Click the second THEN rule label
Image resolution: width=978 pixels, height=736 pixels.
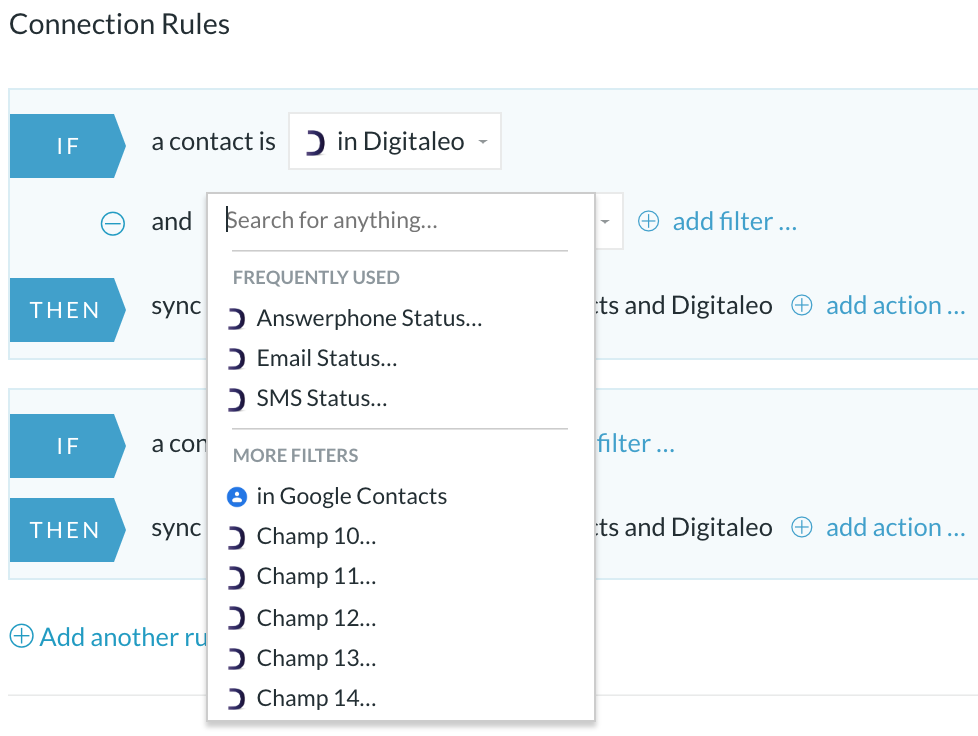point(67,530)
